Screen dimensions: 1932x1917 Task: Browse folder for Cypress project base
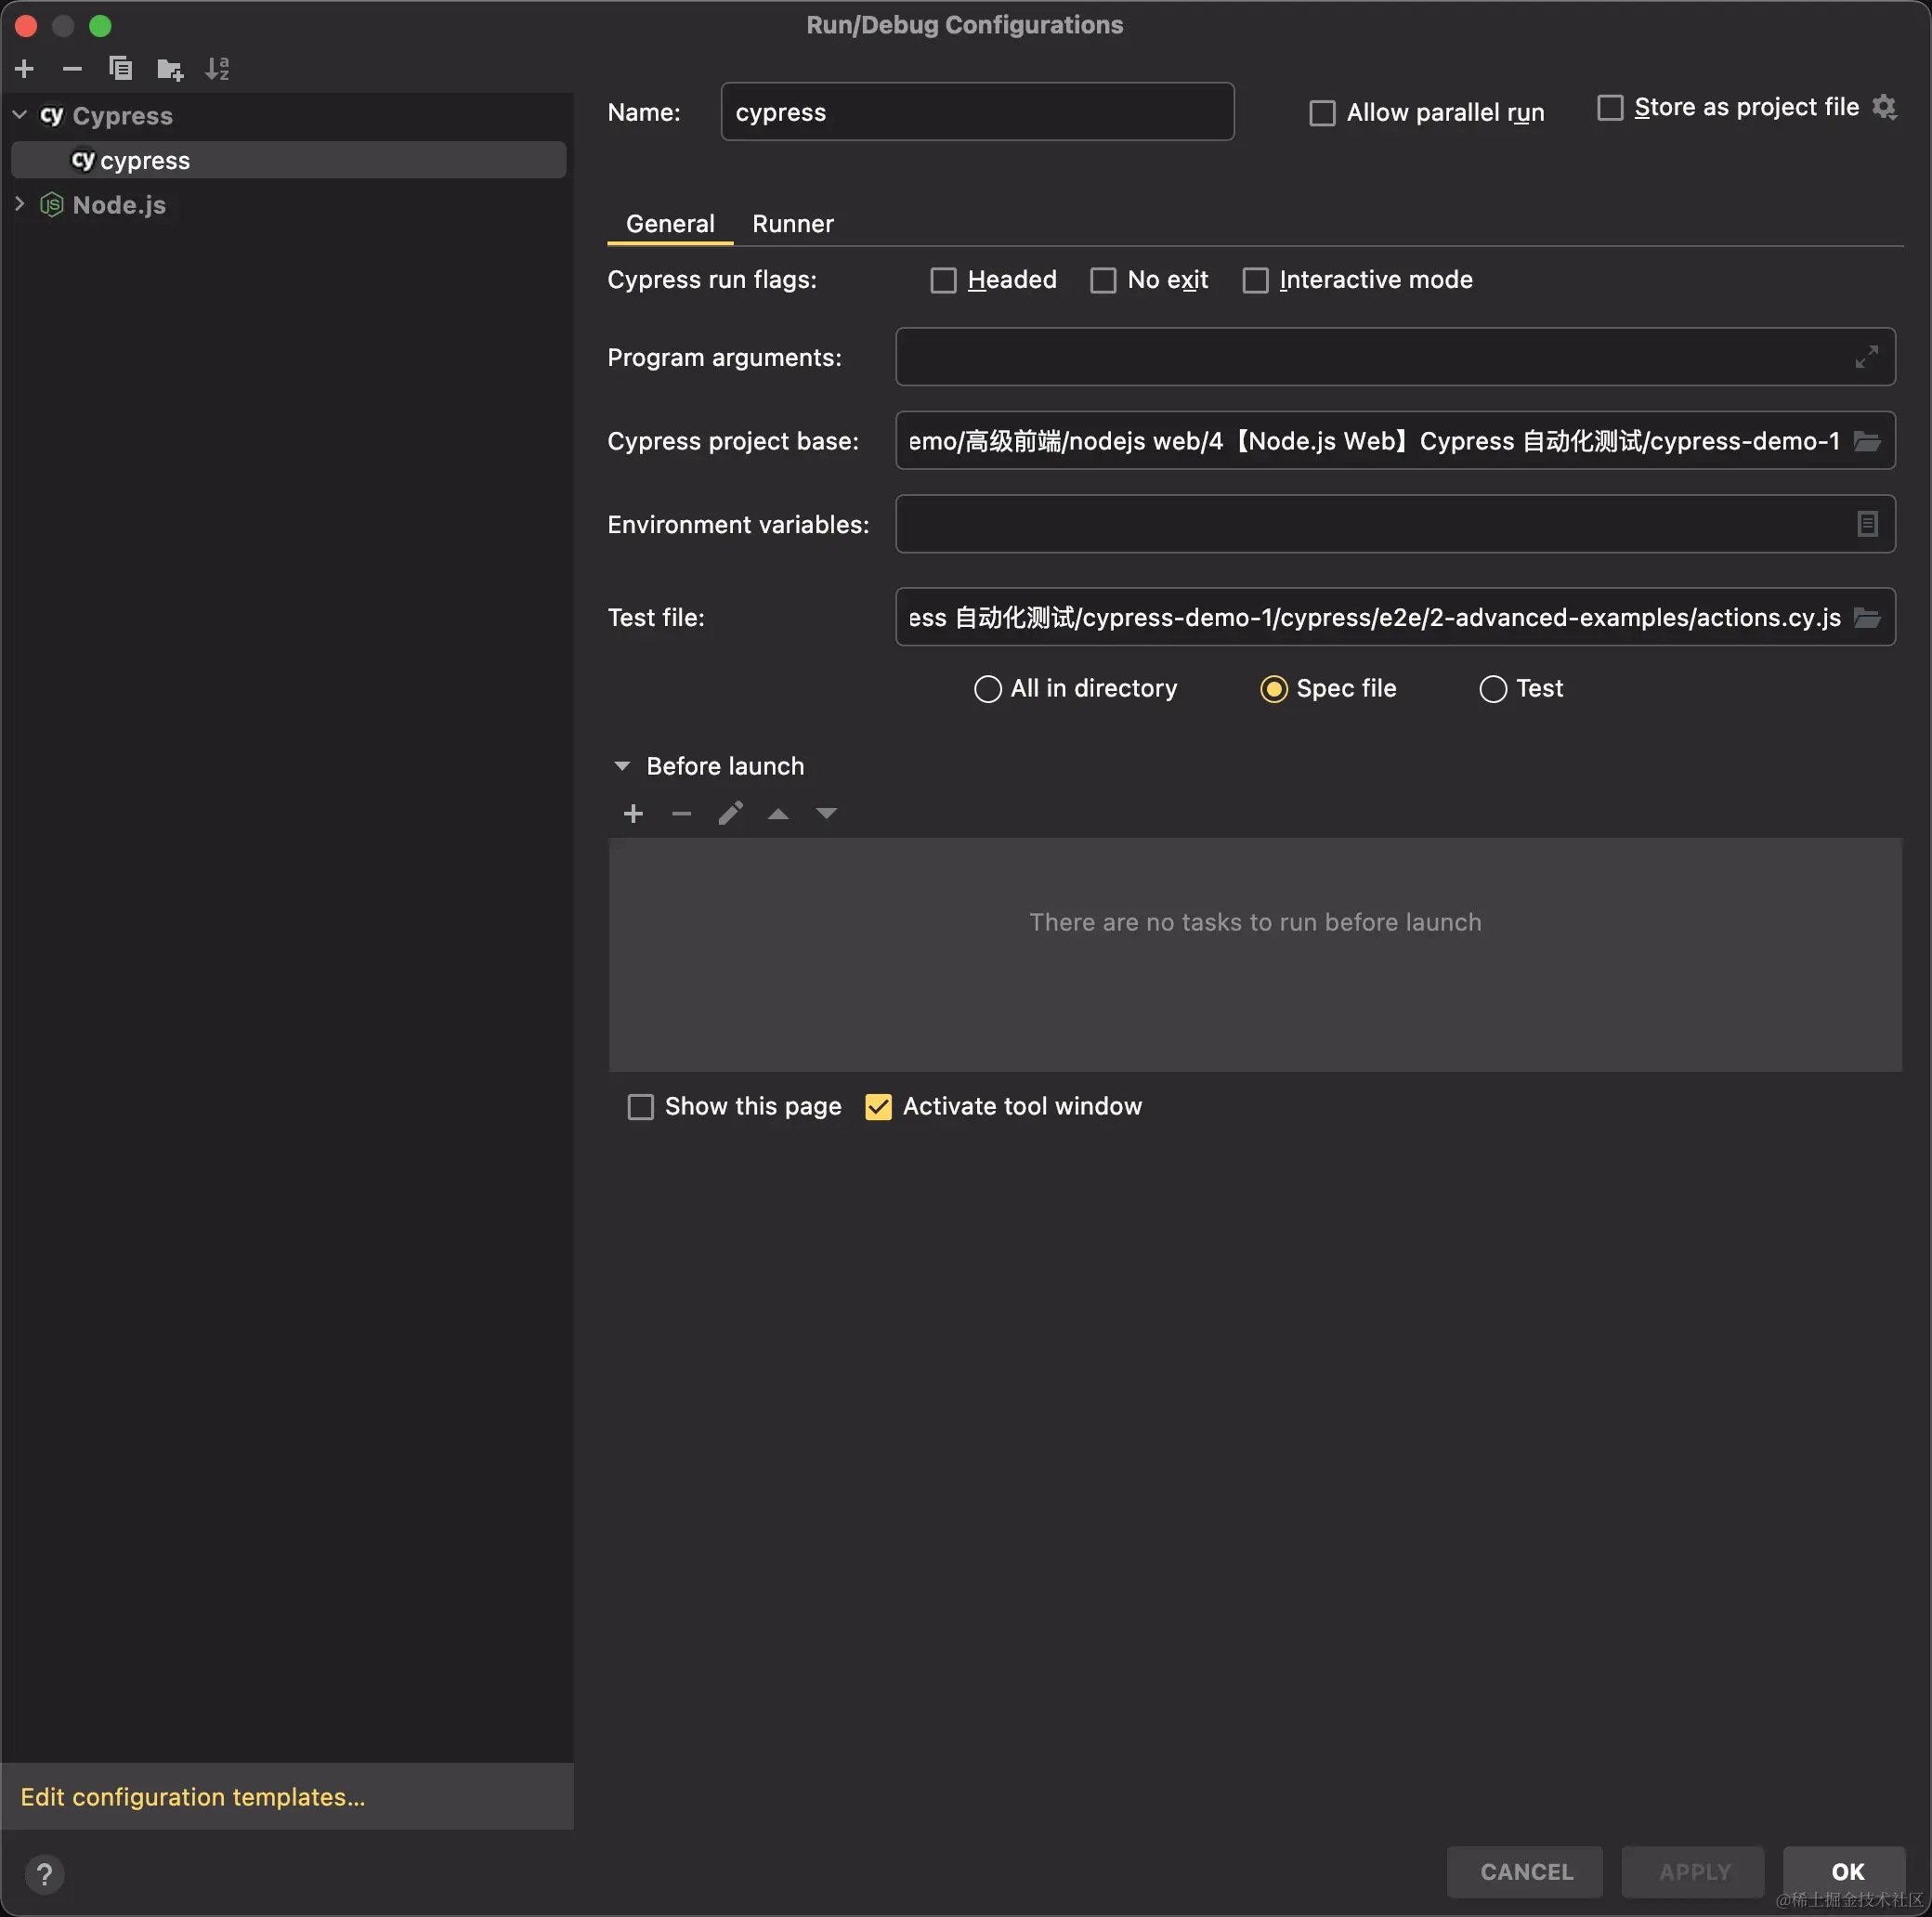(1866, 441)
